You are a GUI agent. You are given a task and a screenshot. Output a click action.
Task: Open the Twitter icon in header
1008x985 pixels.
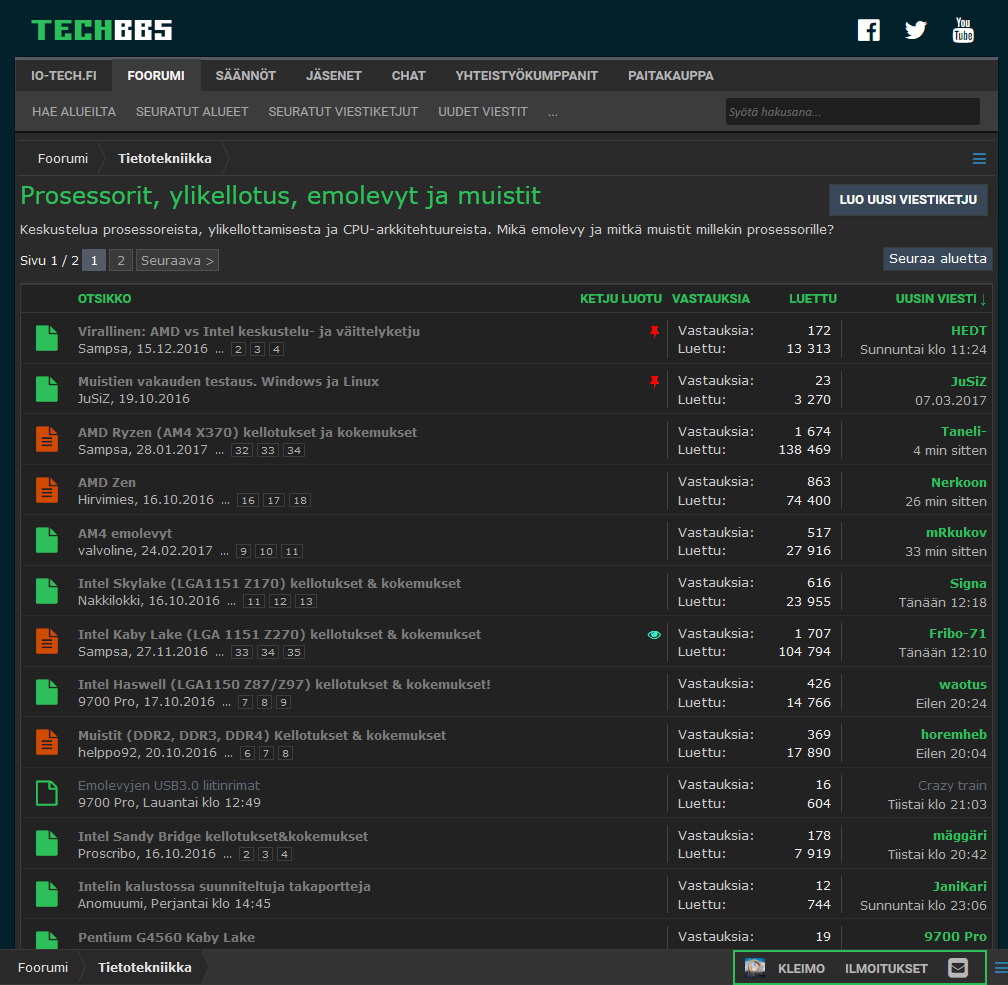pos(915,30)
